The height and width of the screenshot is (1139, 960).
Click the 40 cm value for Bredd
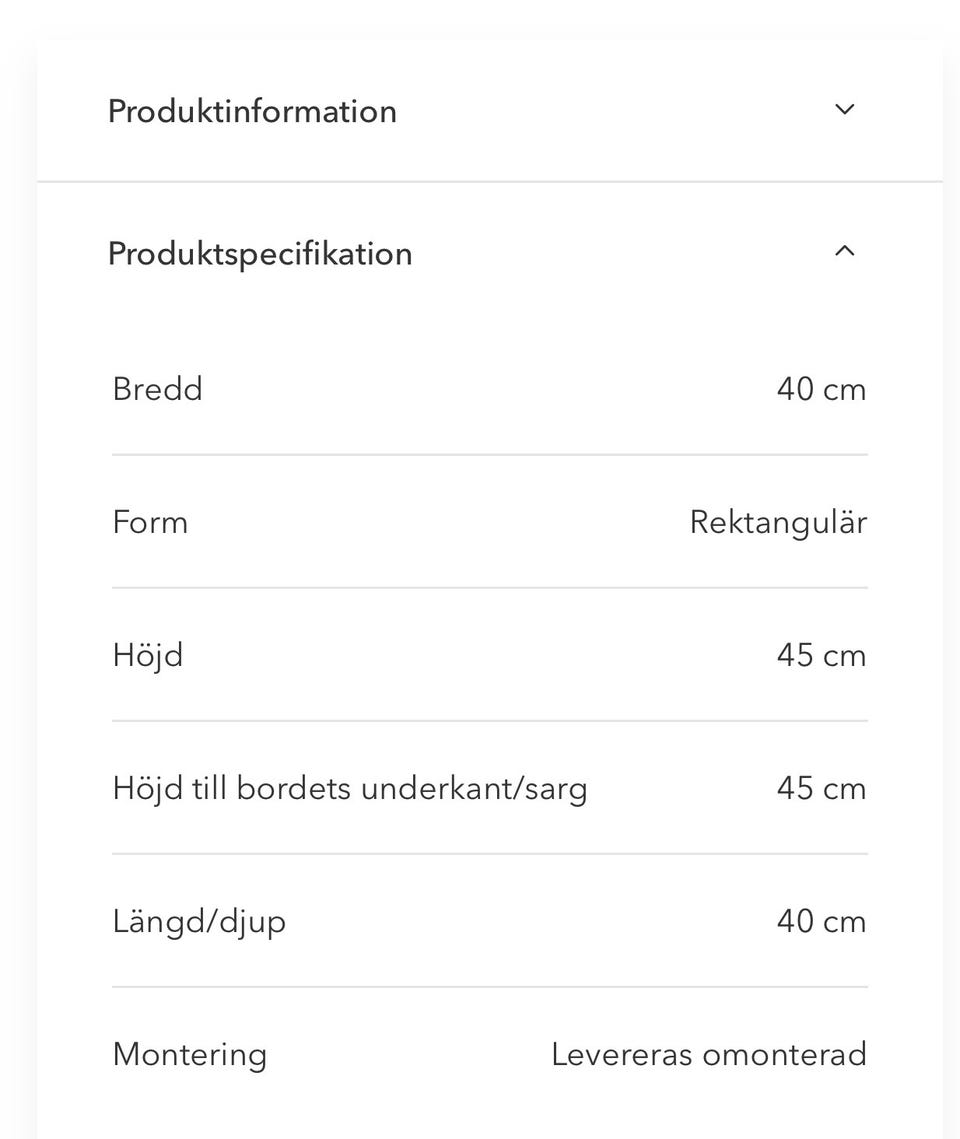click(x=821, y=389)
